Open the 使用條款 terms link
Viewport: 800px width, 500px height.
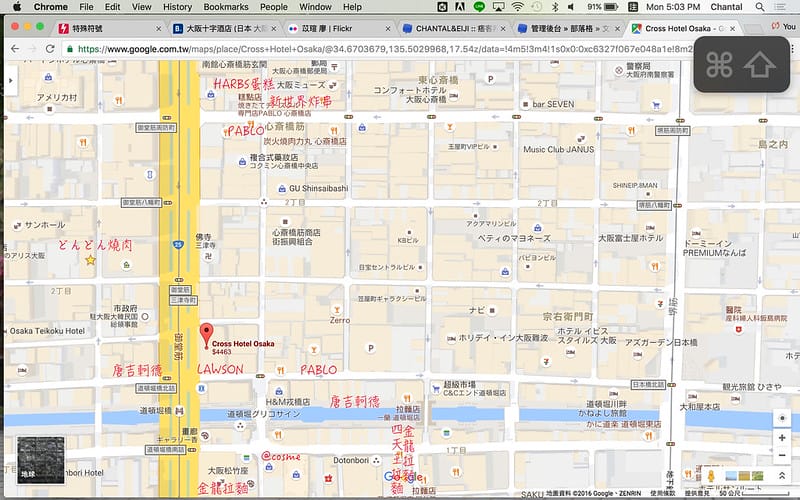(662, 493)
